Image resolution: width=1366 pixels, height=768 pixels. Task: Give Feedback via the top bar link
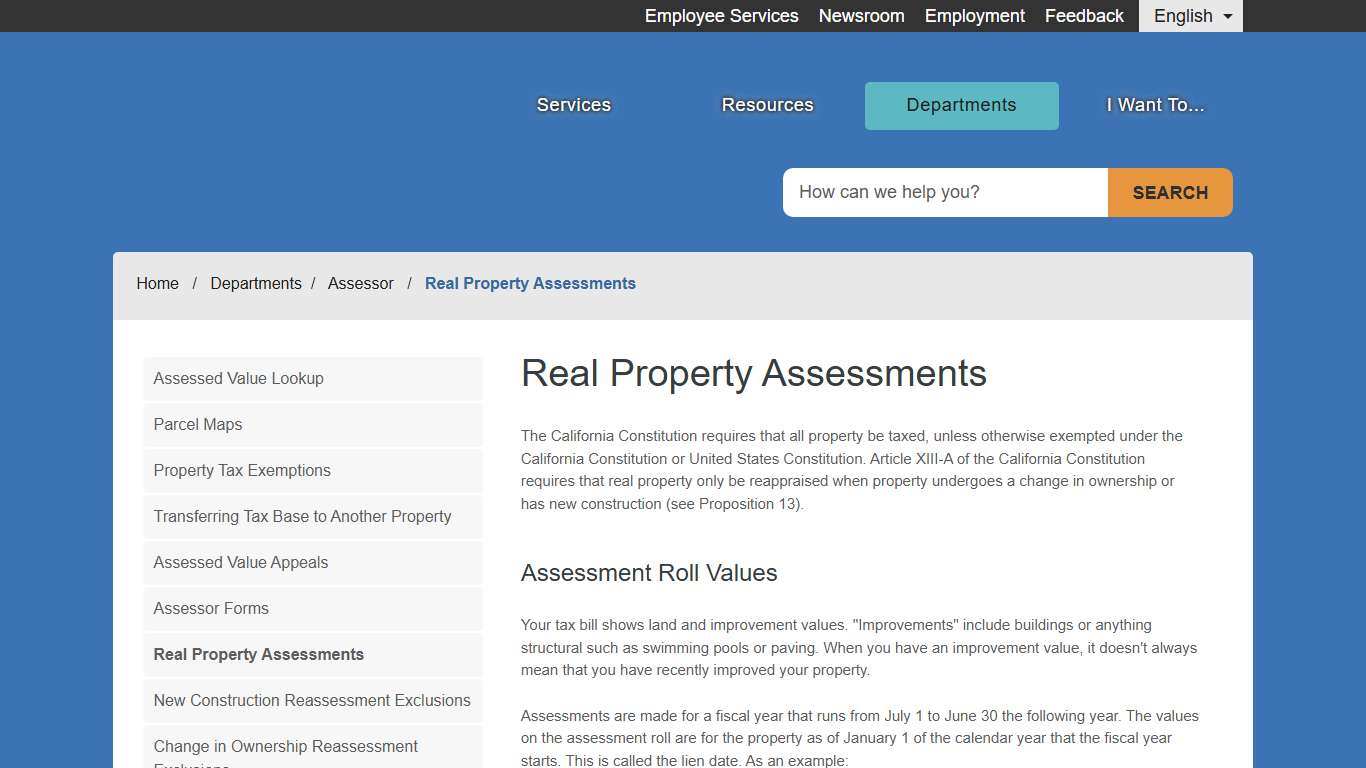(x=1084, y=15)
